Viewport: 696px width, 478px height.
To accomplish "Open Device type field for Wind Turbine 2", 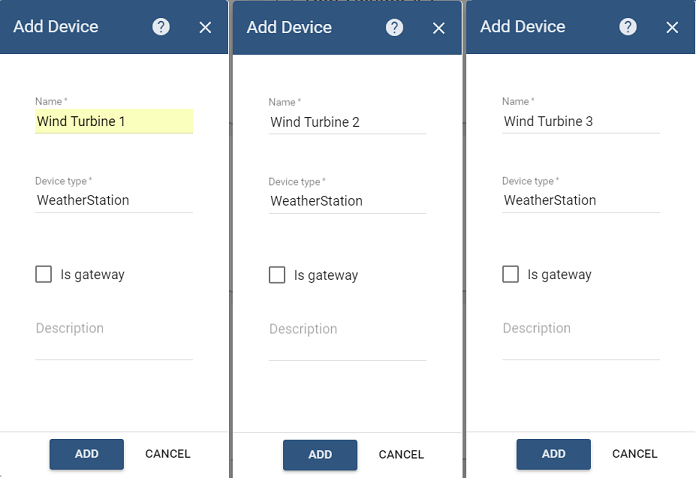I will click(347, 201).
